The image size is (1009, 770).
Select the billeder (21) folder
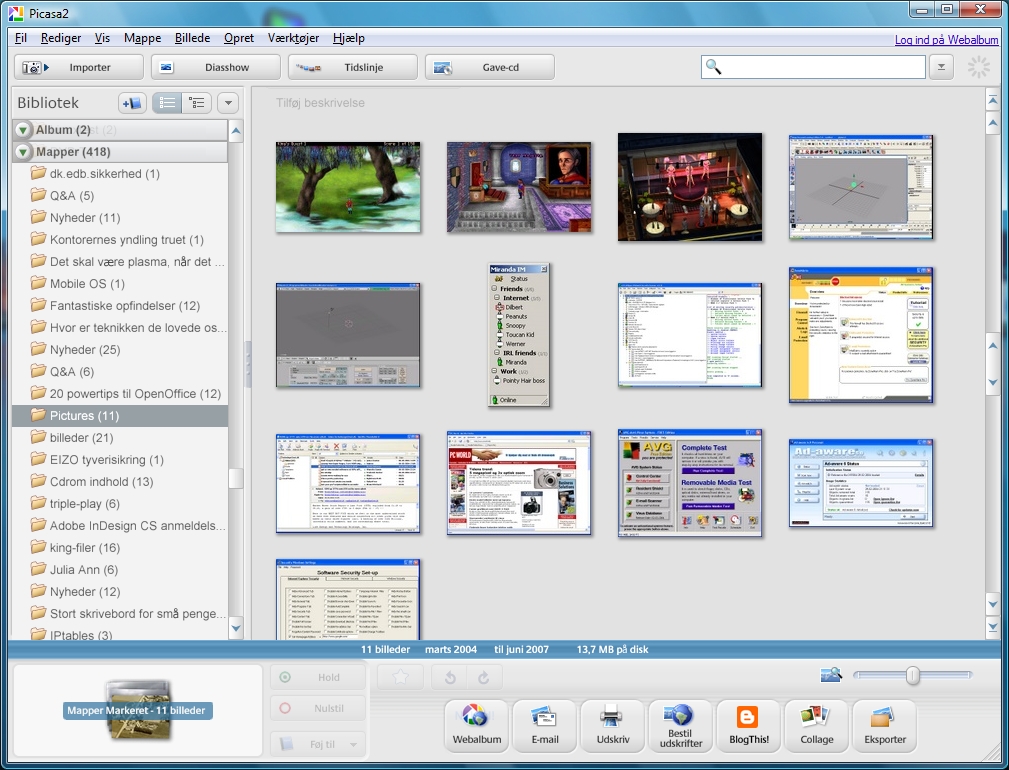81,438
